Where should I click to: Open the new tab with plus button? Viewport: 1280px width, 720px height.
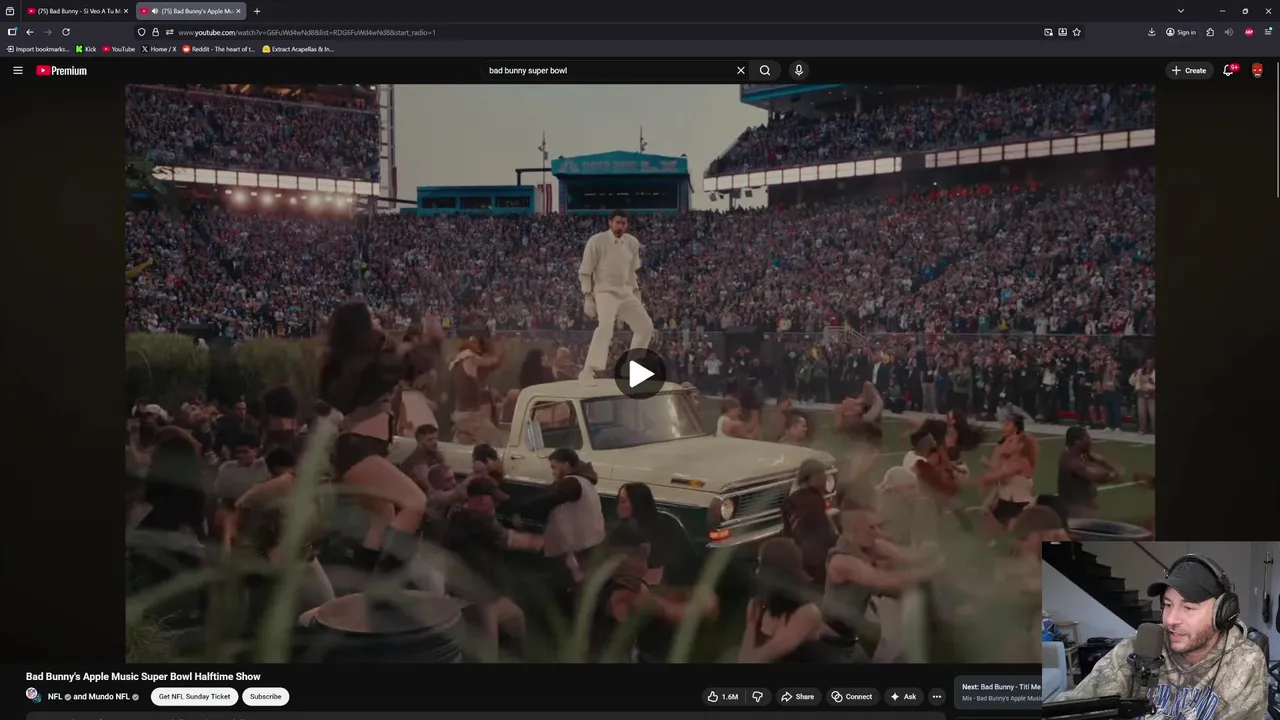click(x=257, y=11)
